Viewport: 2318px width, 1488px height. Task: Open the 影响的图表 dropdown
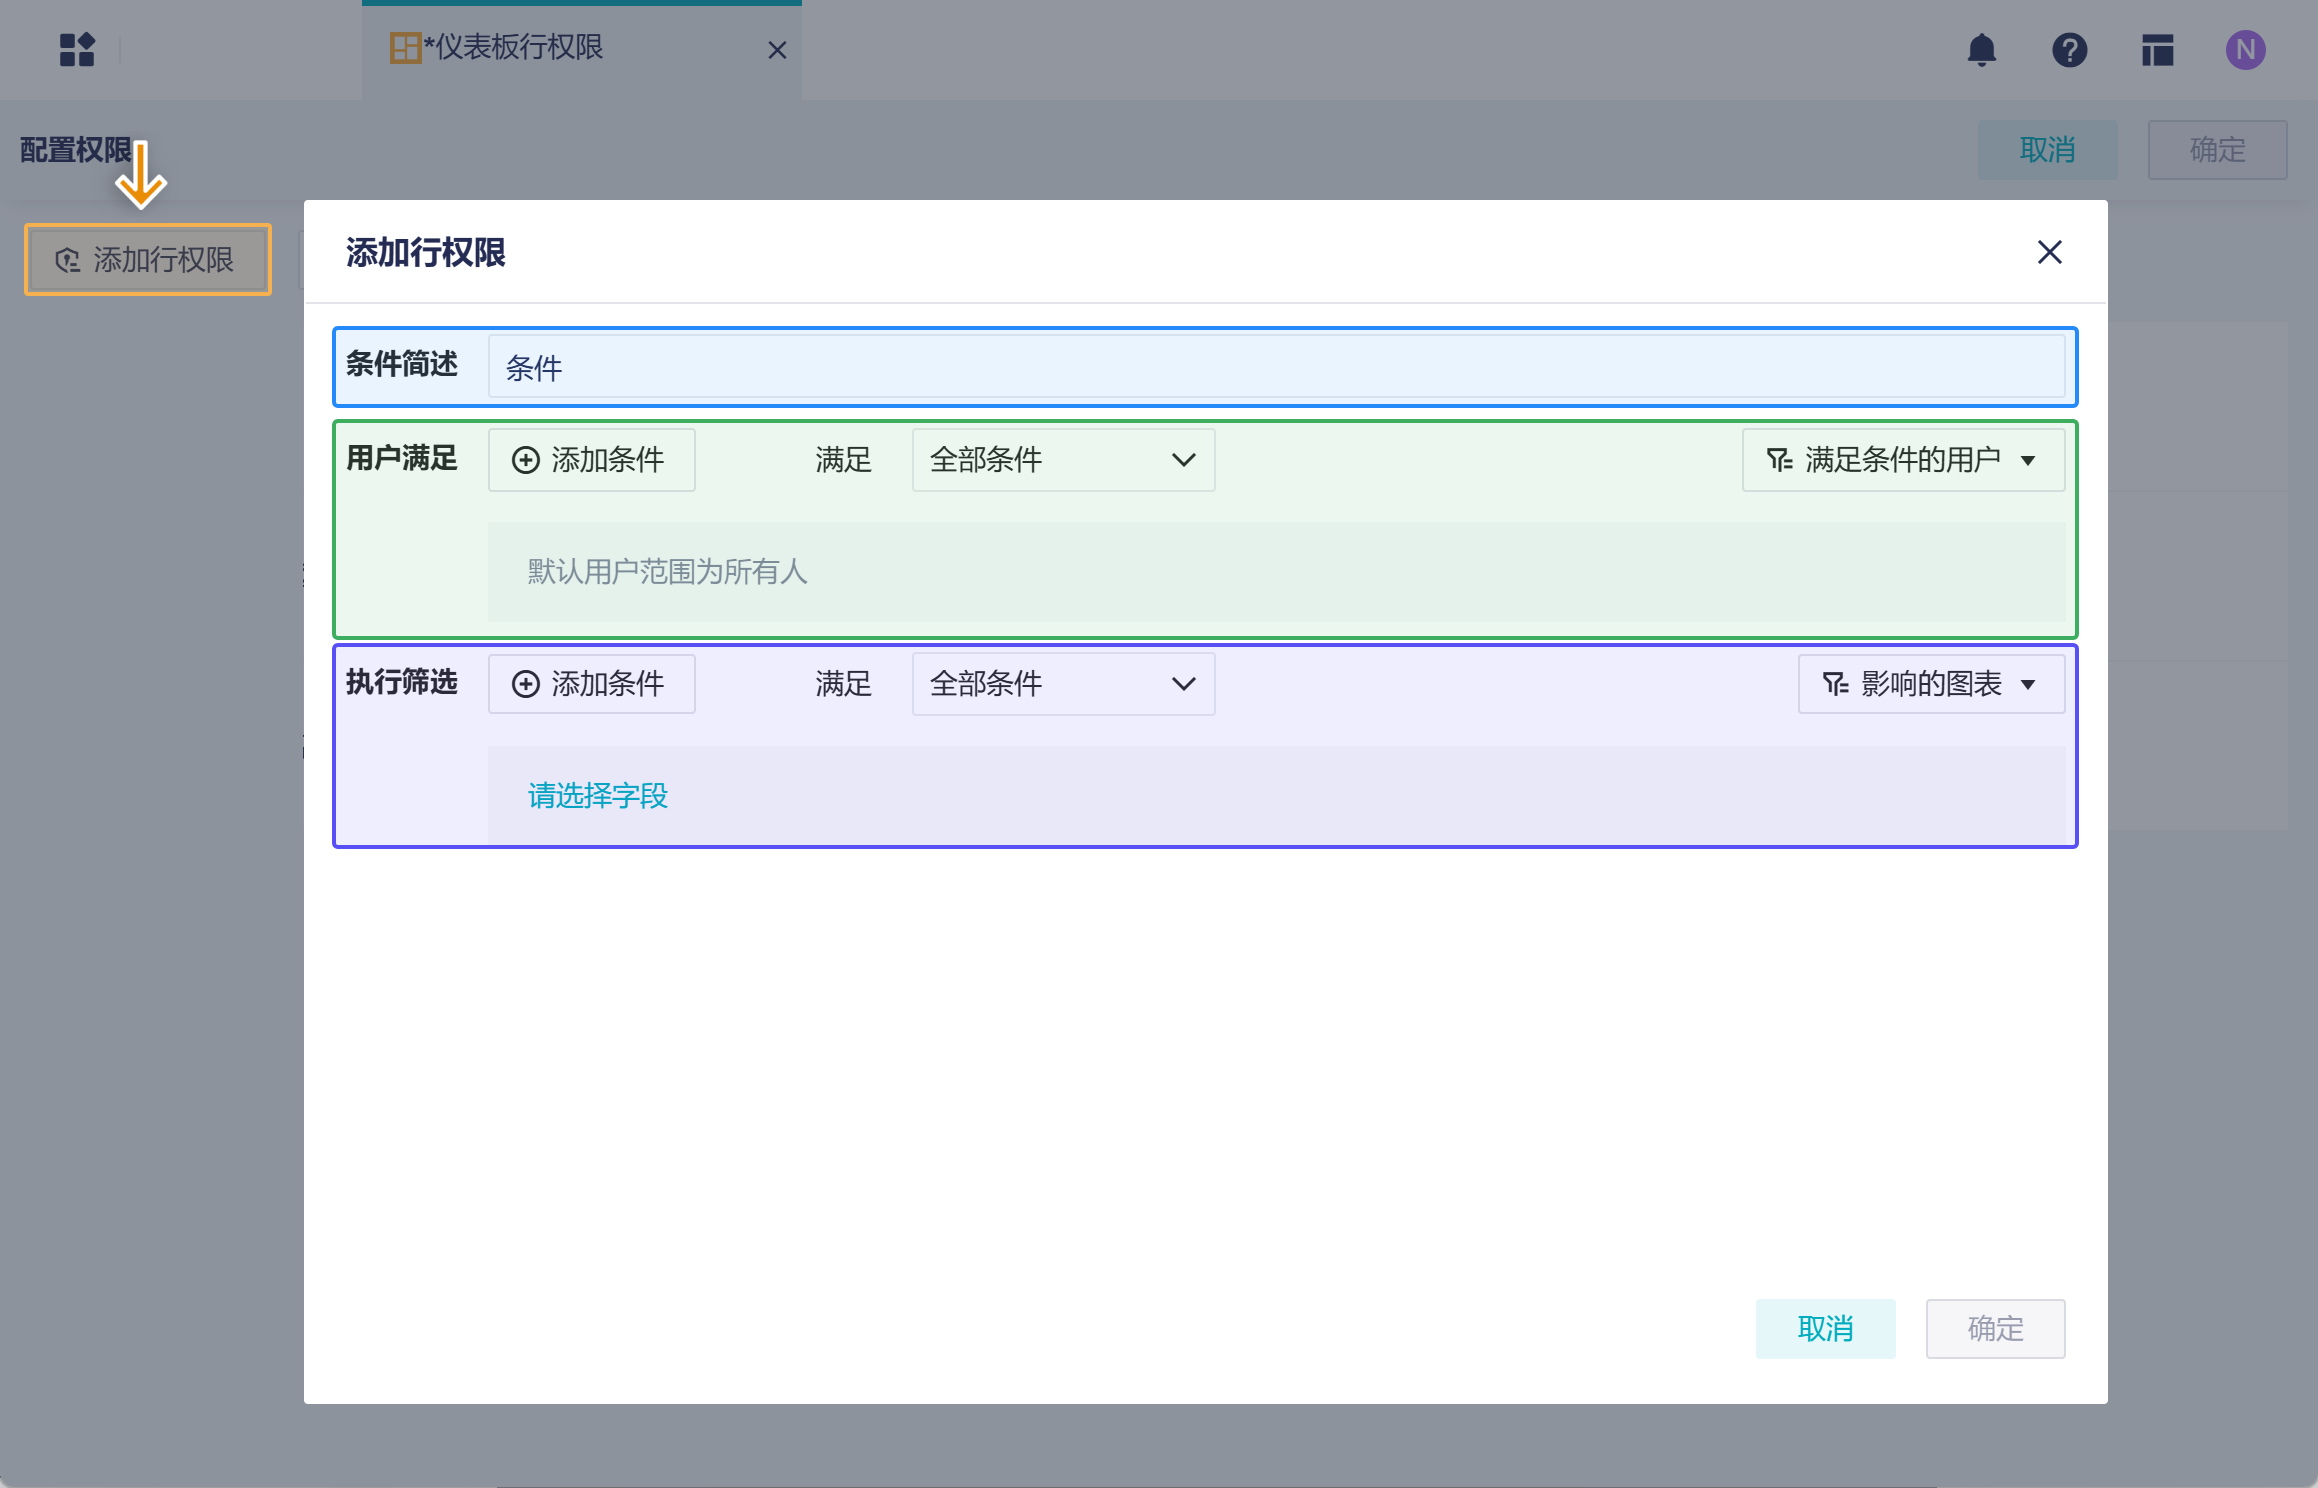pyautogui.click(x=1930, y=684)
